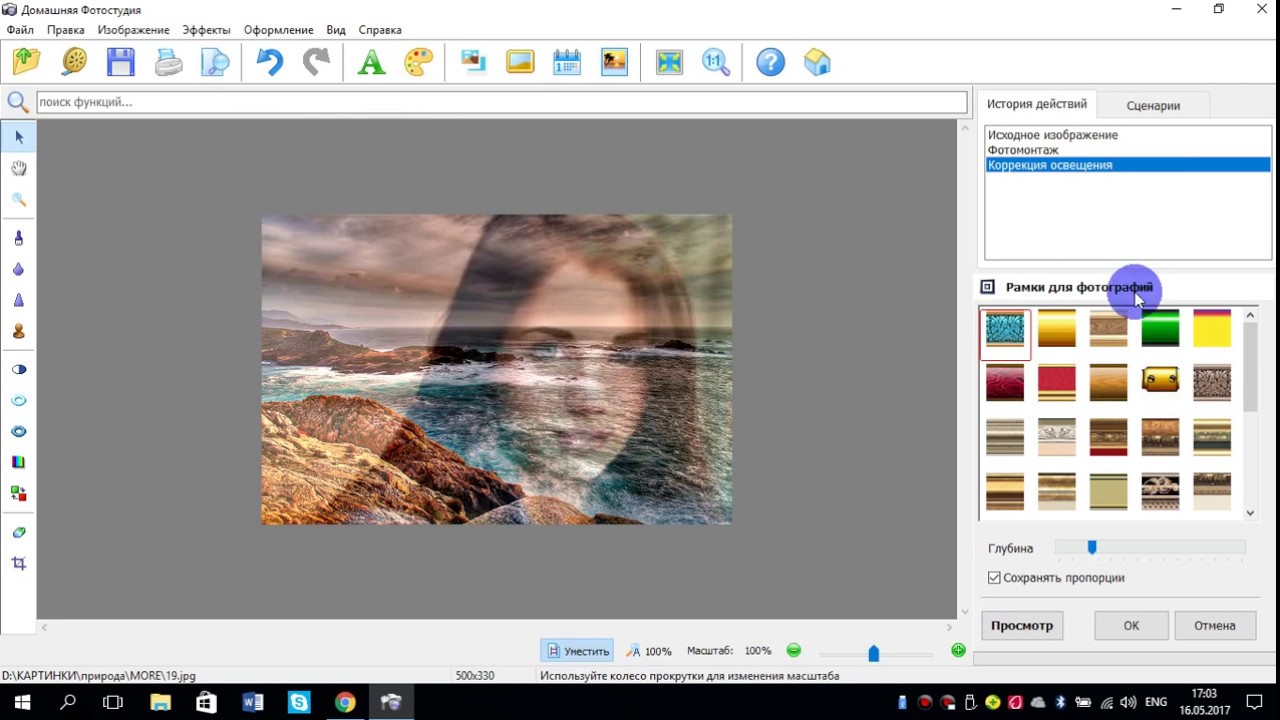Click the 'Просмотр' button
This screenshot has width=1280, height=720.
tap(1021, 626)
